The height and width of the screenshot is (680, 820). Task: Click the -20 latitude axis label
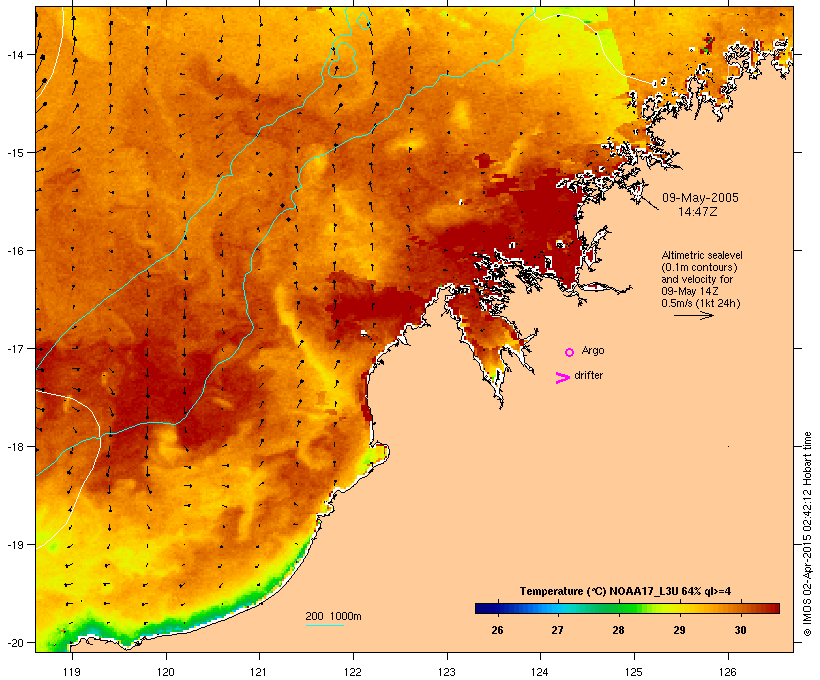click(x=15, y=643)
